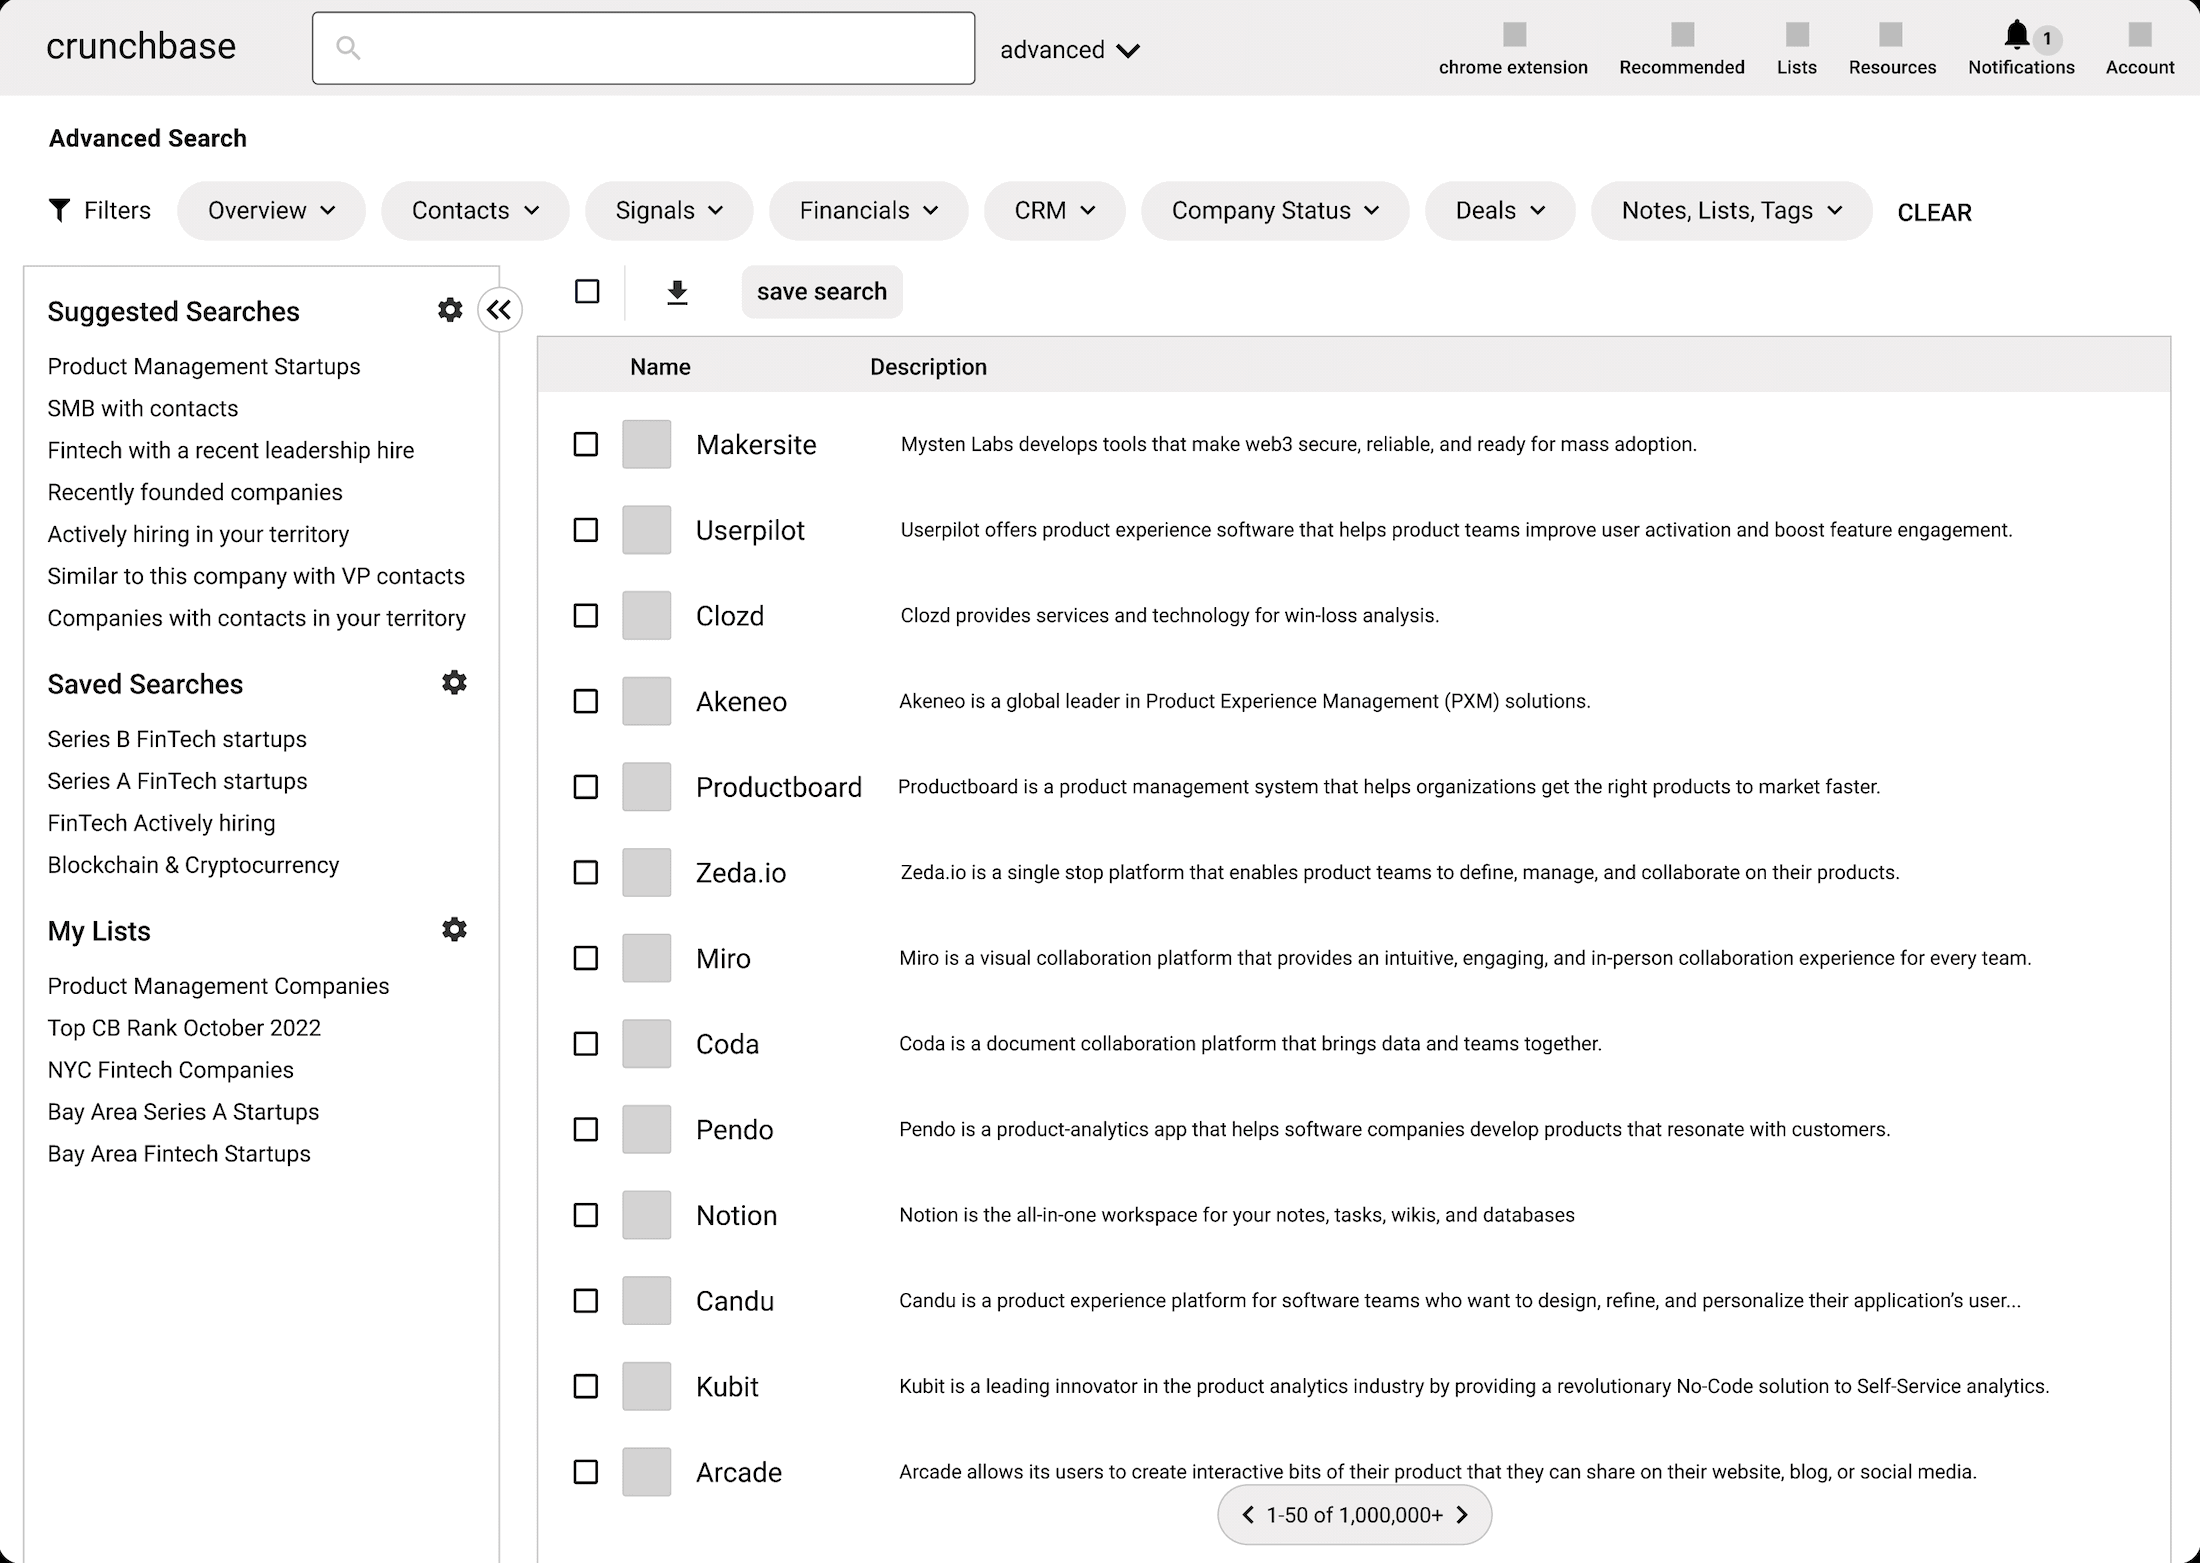The width and height of the screenshot is (2200, 1563).
Task: Open Notes, Lists, Tags dropdown
Action: (x=1731, y=211)
